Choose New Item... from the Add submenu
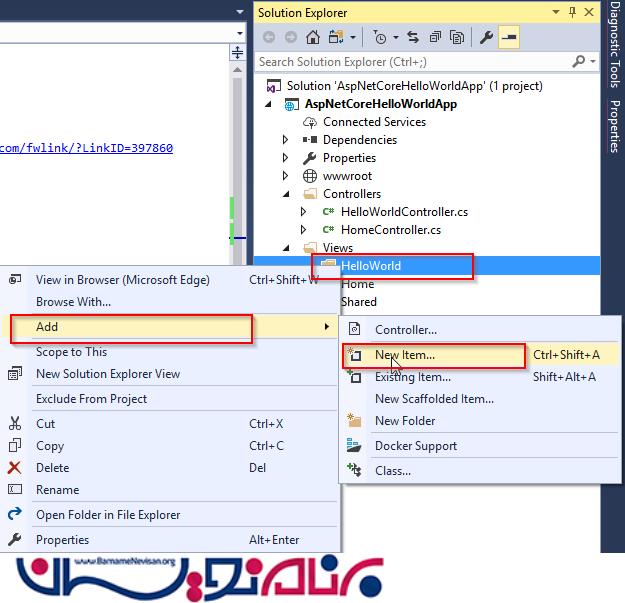The image size is (625, 603). tap(405, 354)
